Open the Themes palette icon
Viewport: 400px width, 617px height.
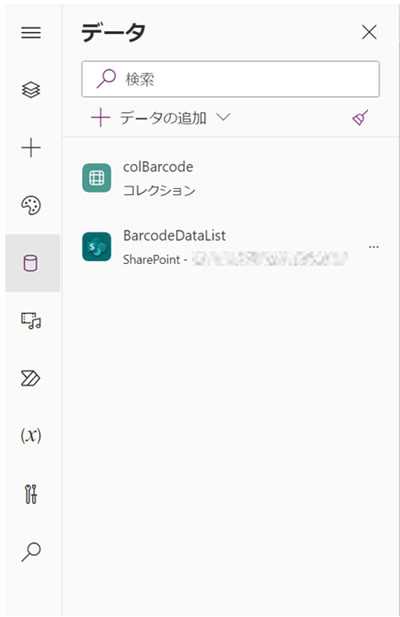point(31,205)
